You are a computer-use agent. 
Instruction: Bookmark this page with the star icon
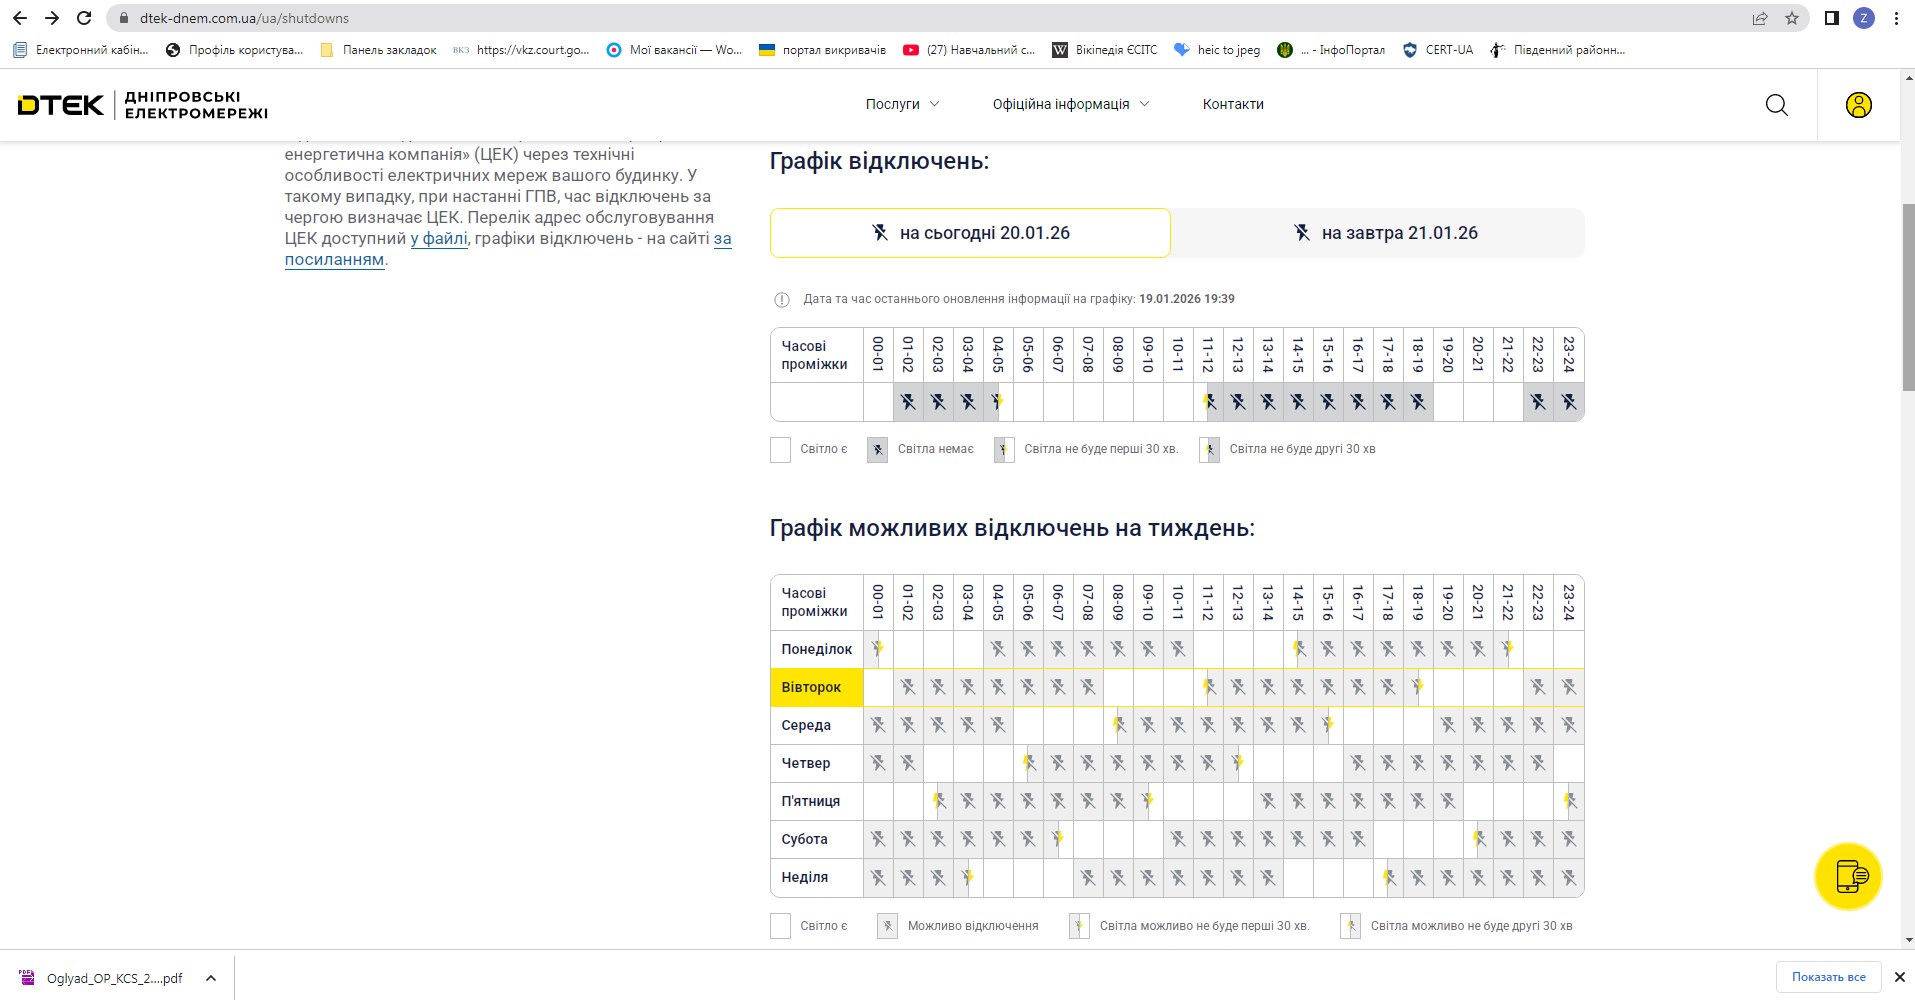coord(1791,18)
